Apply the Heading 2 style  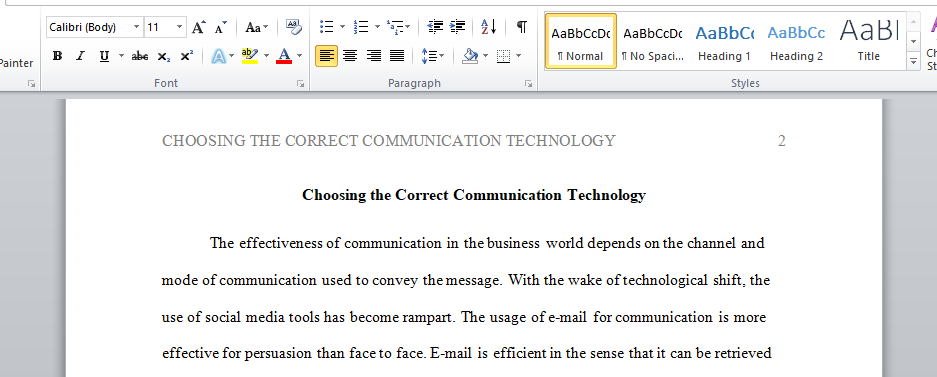(x=796, y=41)
